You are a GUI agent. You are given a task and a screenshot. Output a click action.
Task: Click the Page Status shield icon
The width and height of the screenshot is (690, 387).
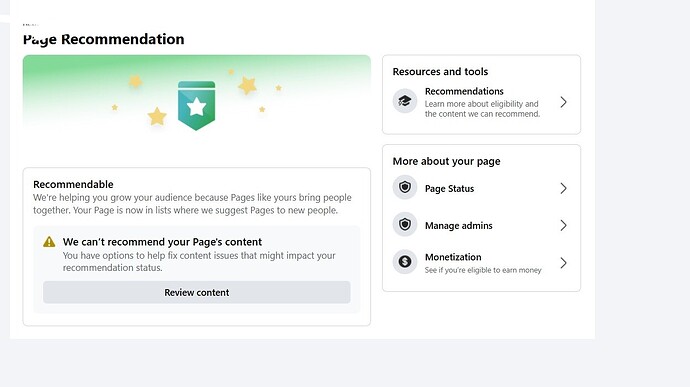click(x=405, y=188)
